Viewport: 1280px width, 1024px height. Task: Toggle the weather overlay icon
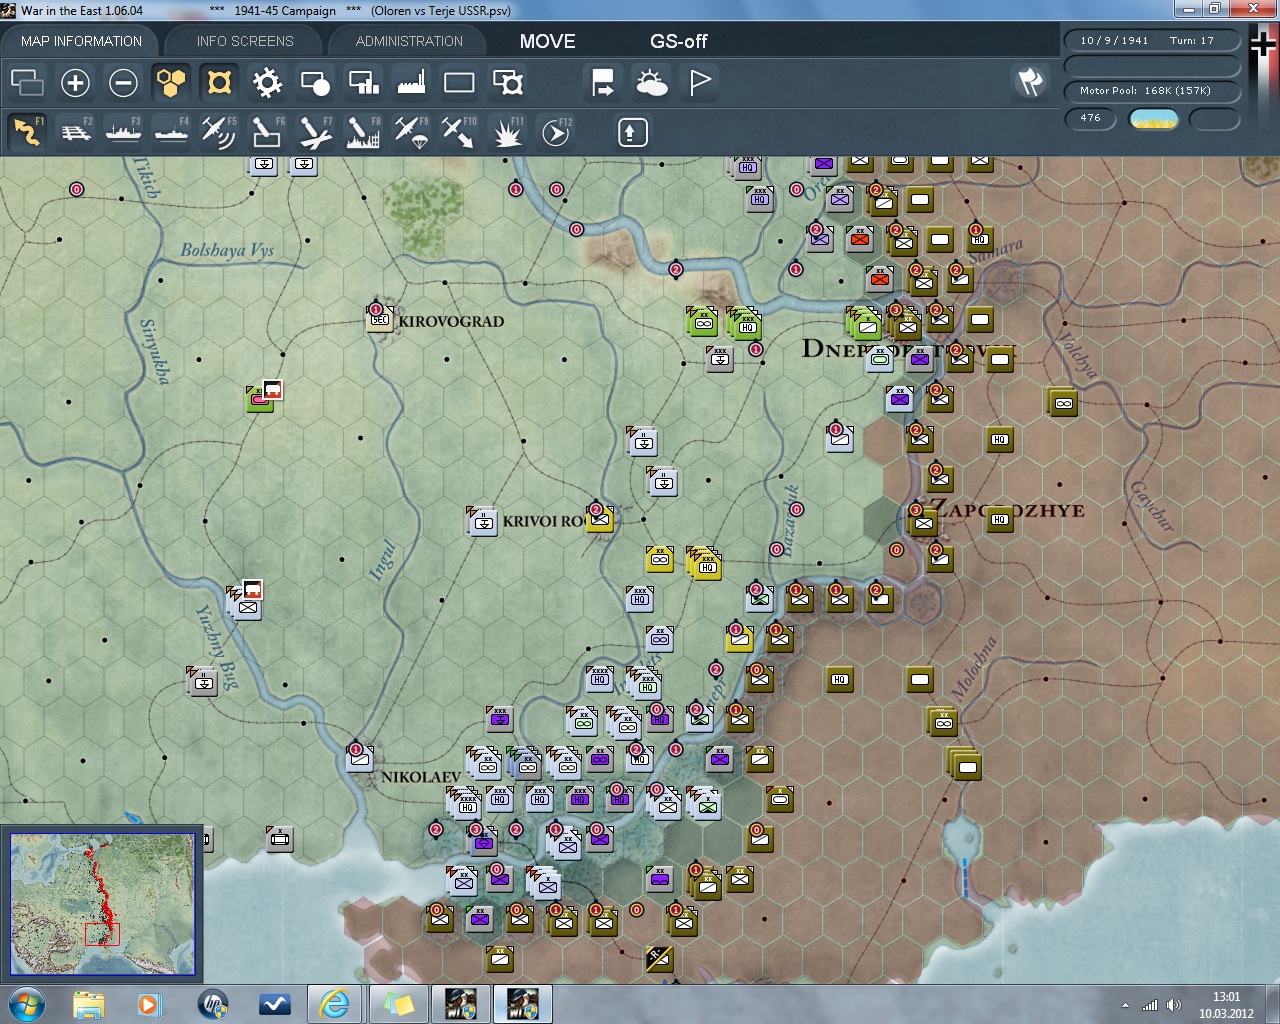[652, 83]
